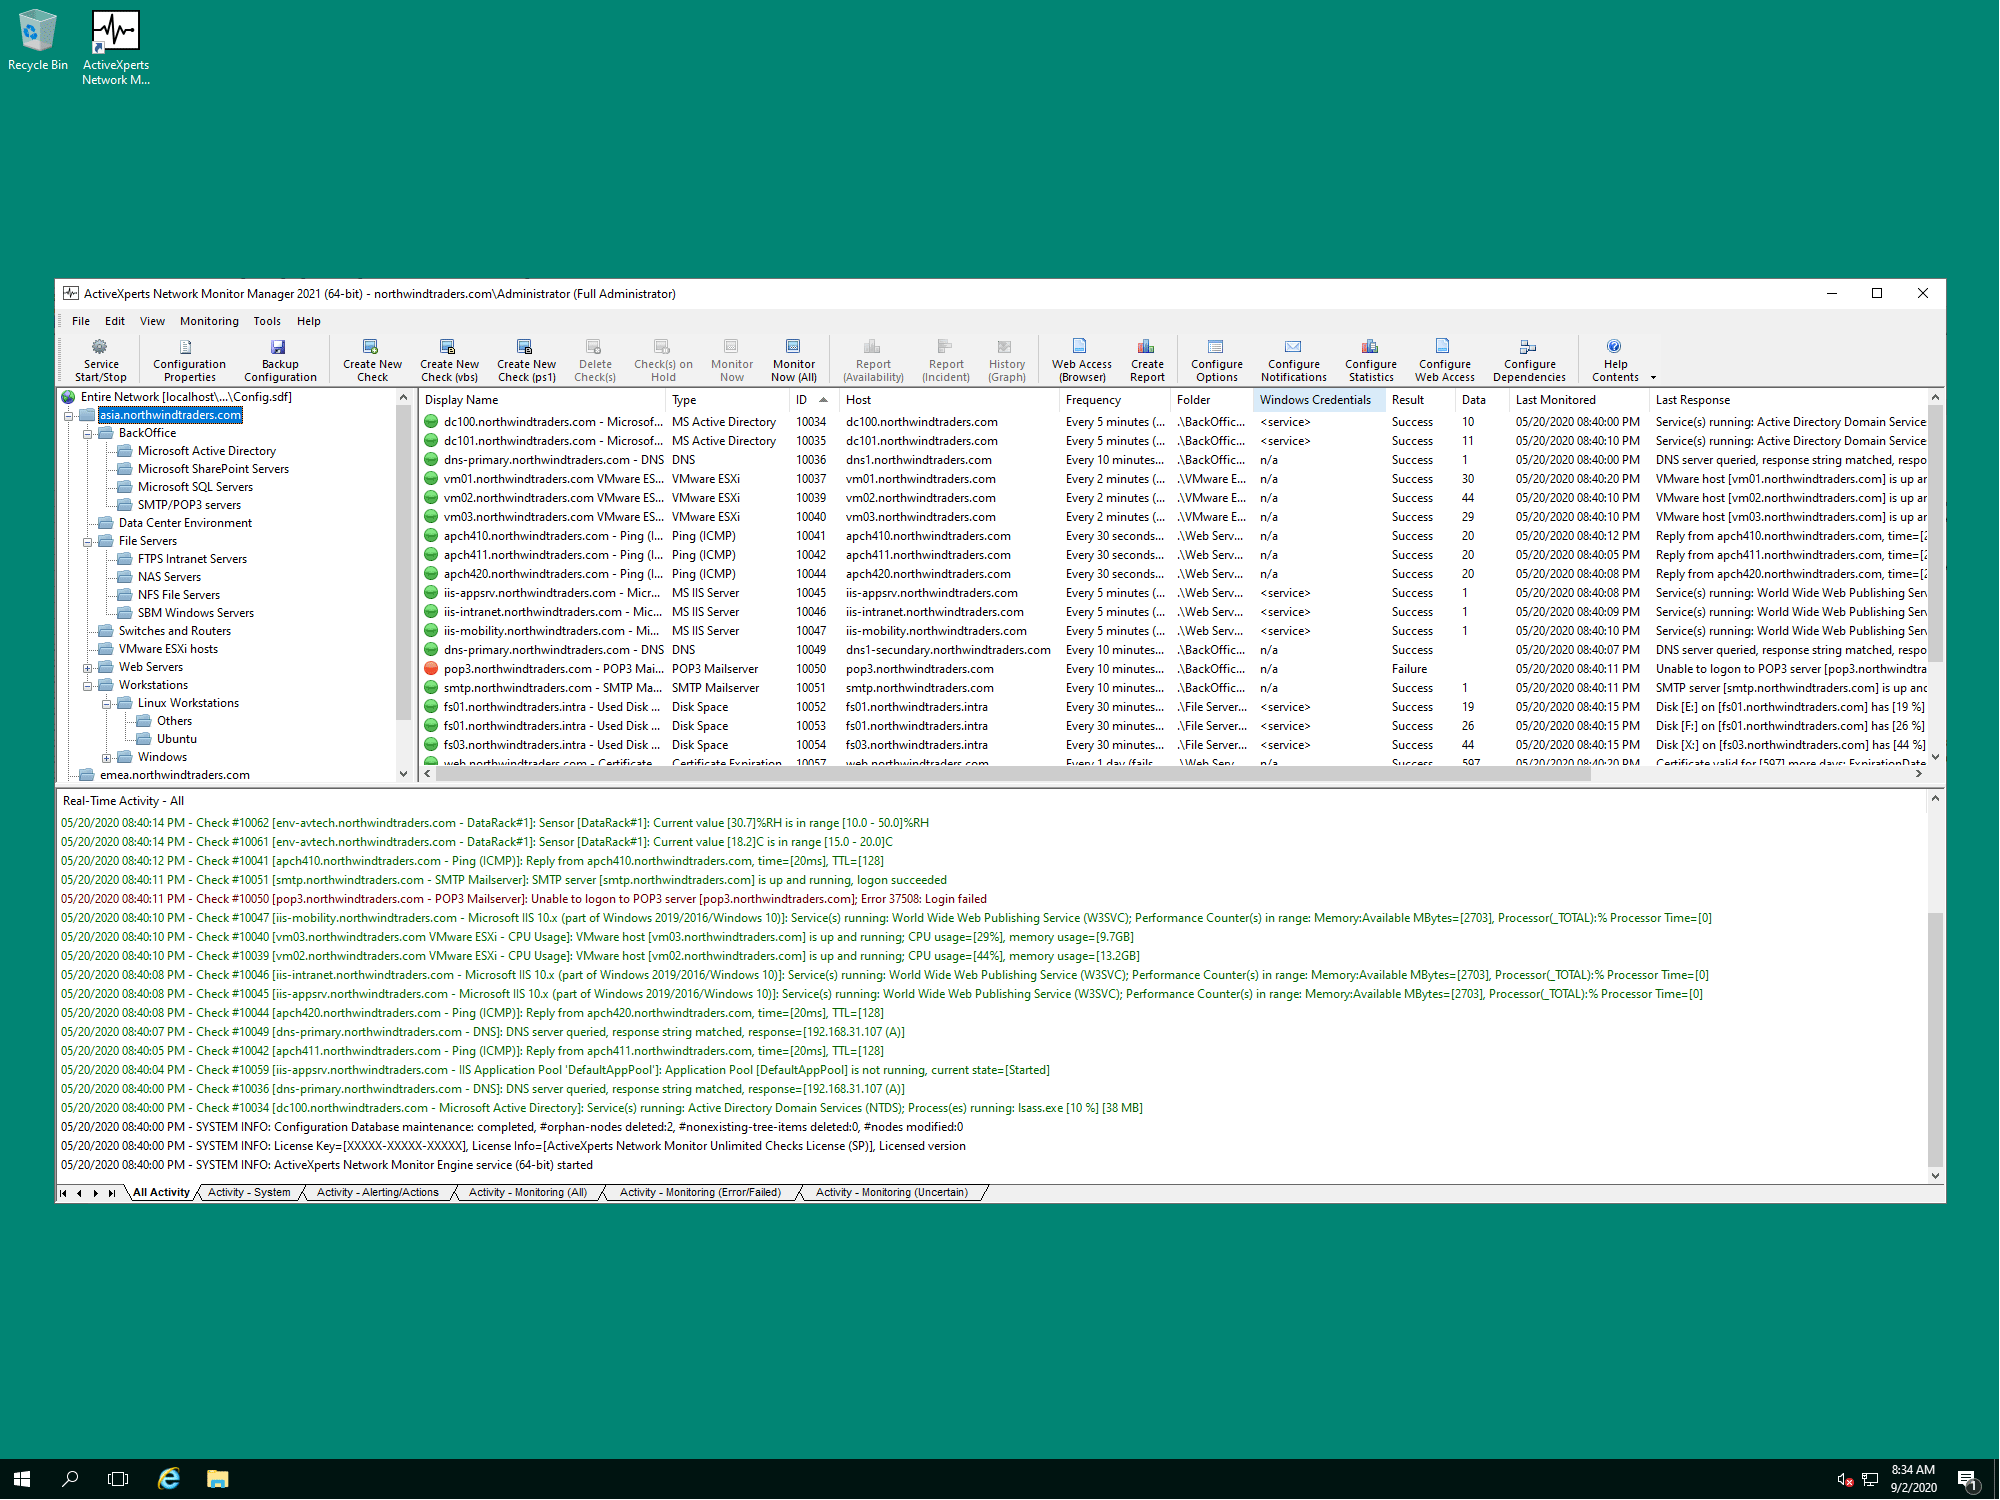
Task: Open the Monitoring menu
Action: pos(209,321)
